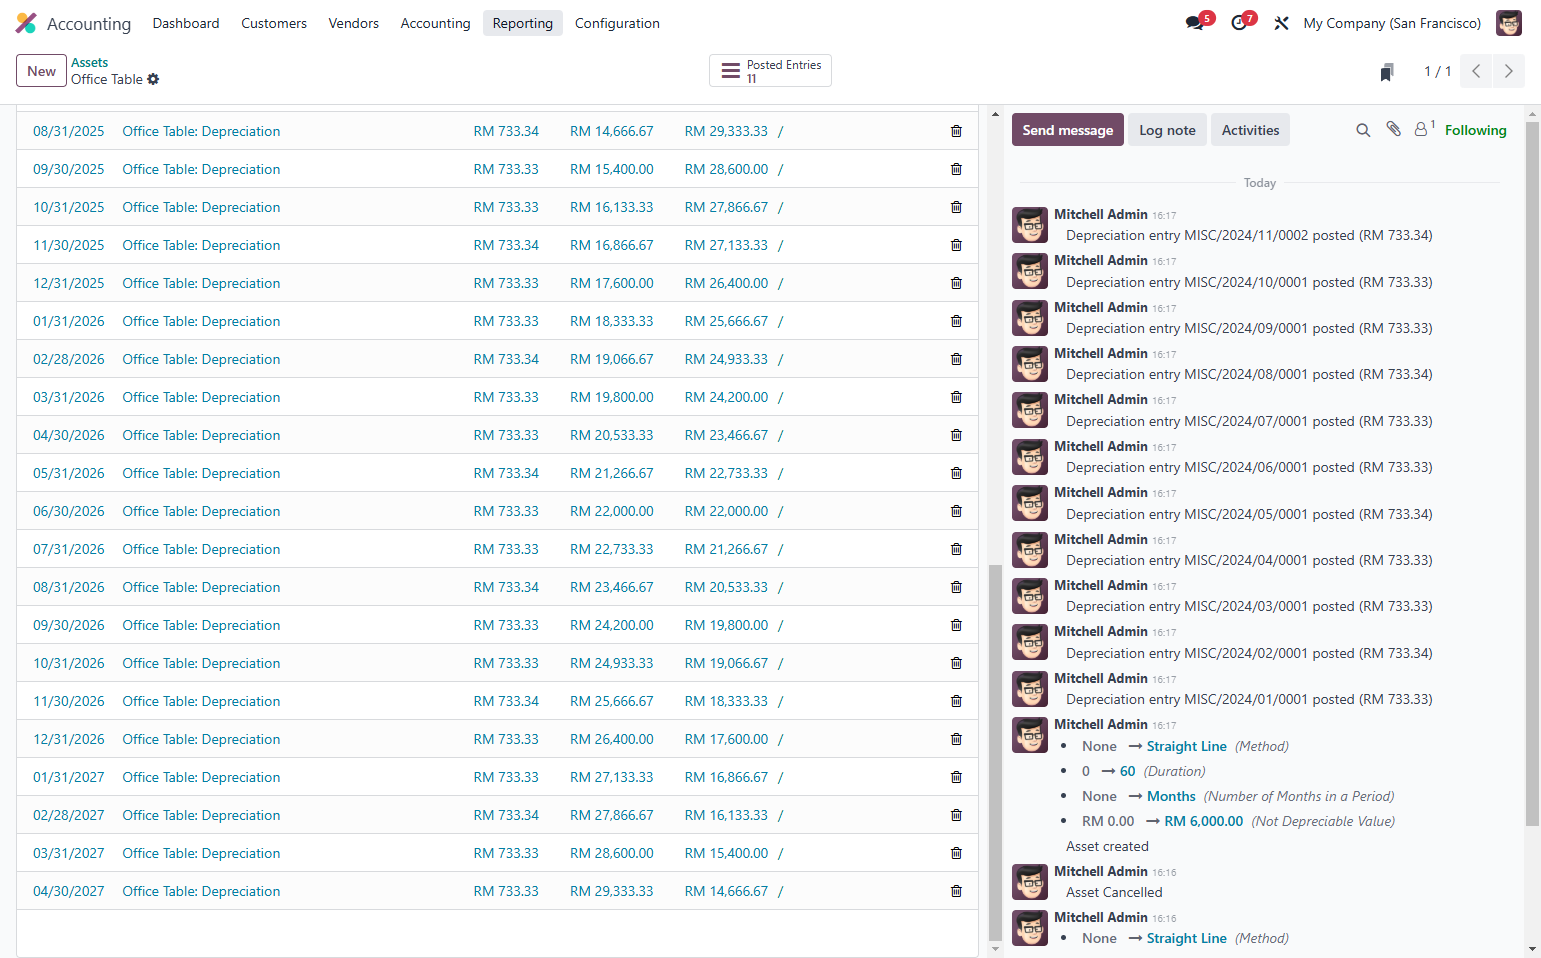Open the Dashboard menu
Viewport: 1541px width, 958px height.
pos(186,23)
